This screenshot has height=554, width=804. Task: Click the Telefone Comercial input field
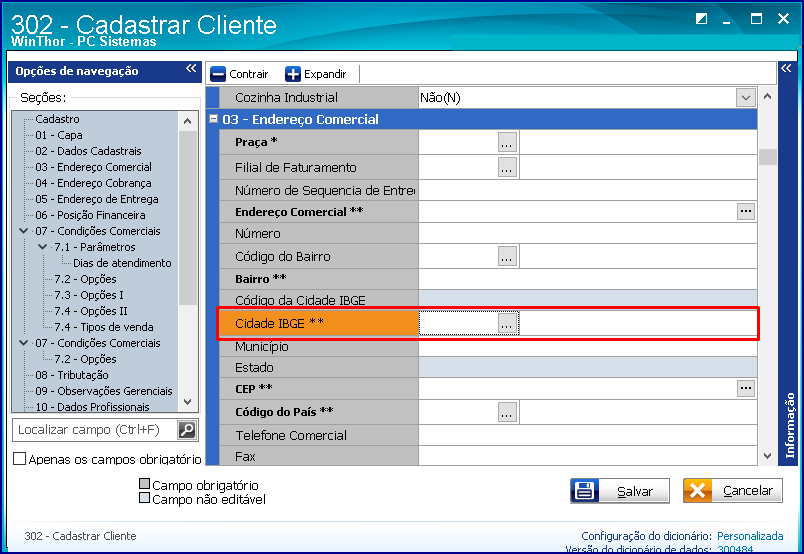[x=588, y=435]
